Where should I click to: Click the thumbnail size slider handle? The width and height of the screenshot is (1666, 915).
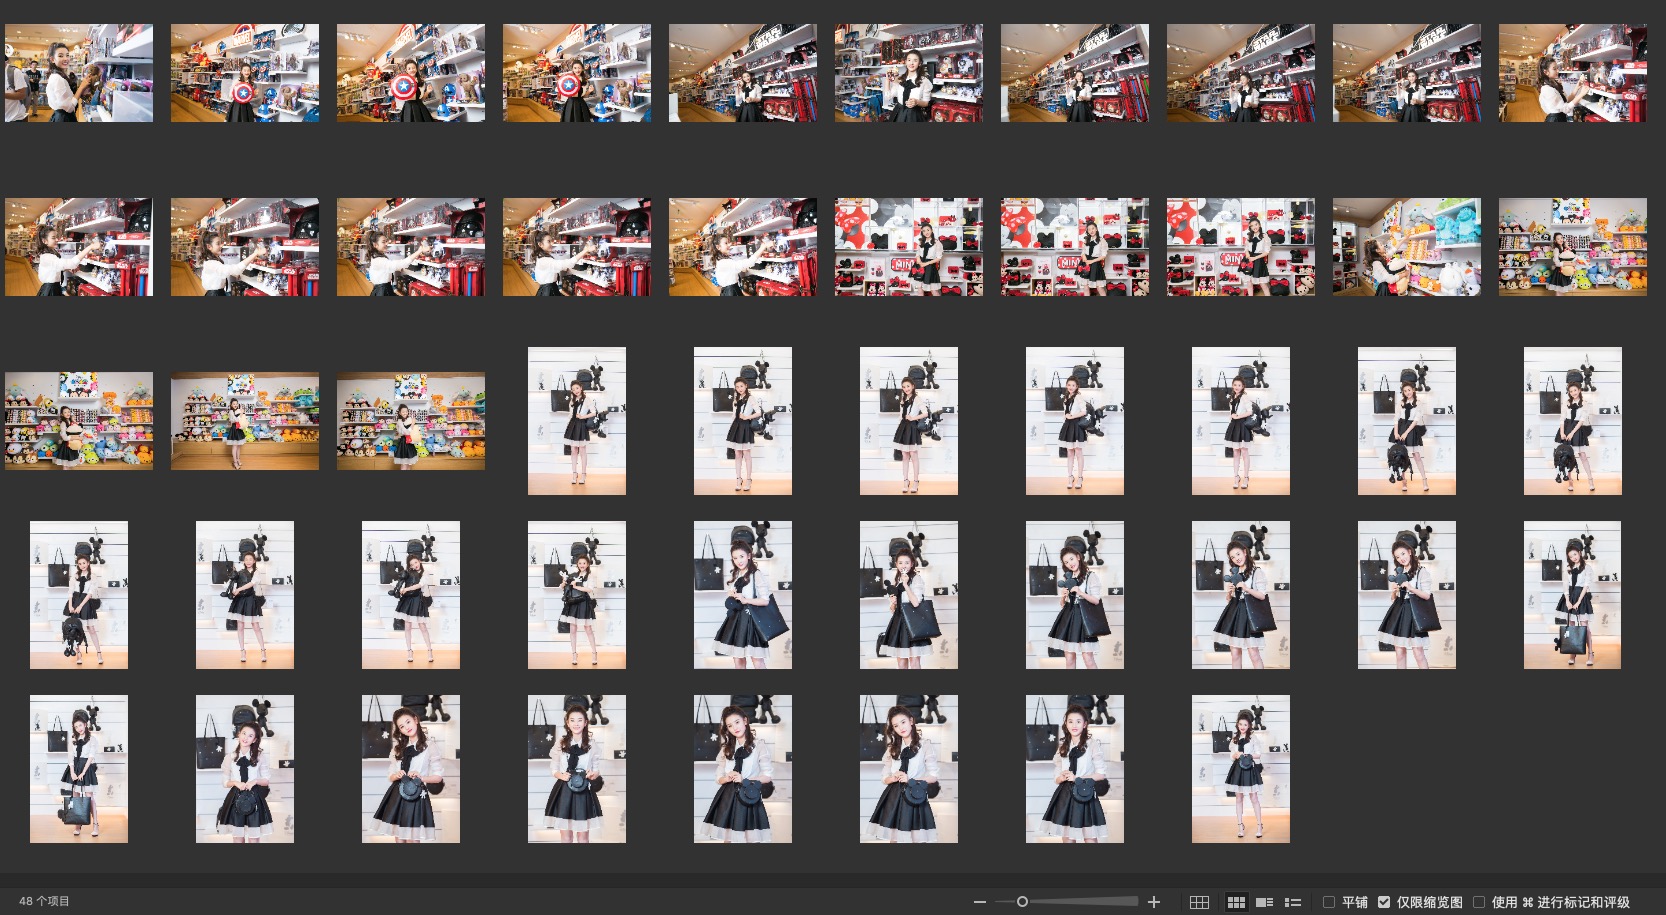[x=1022, y=902]
